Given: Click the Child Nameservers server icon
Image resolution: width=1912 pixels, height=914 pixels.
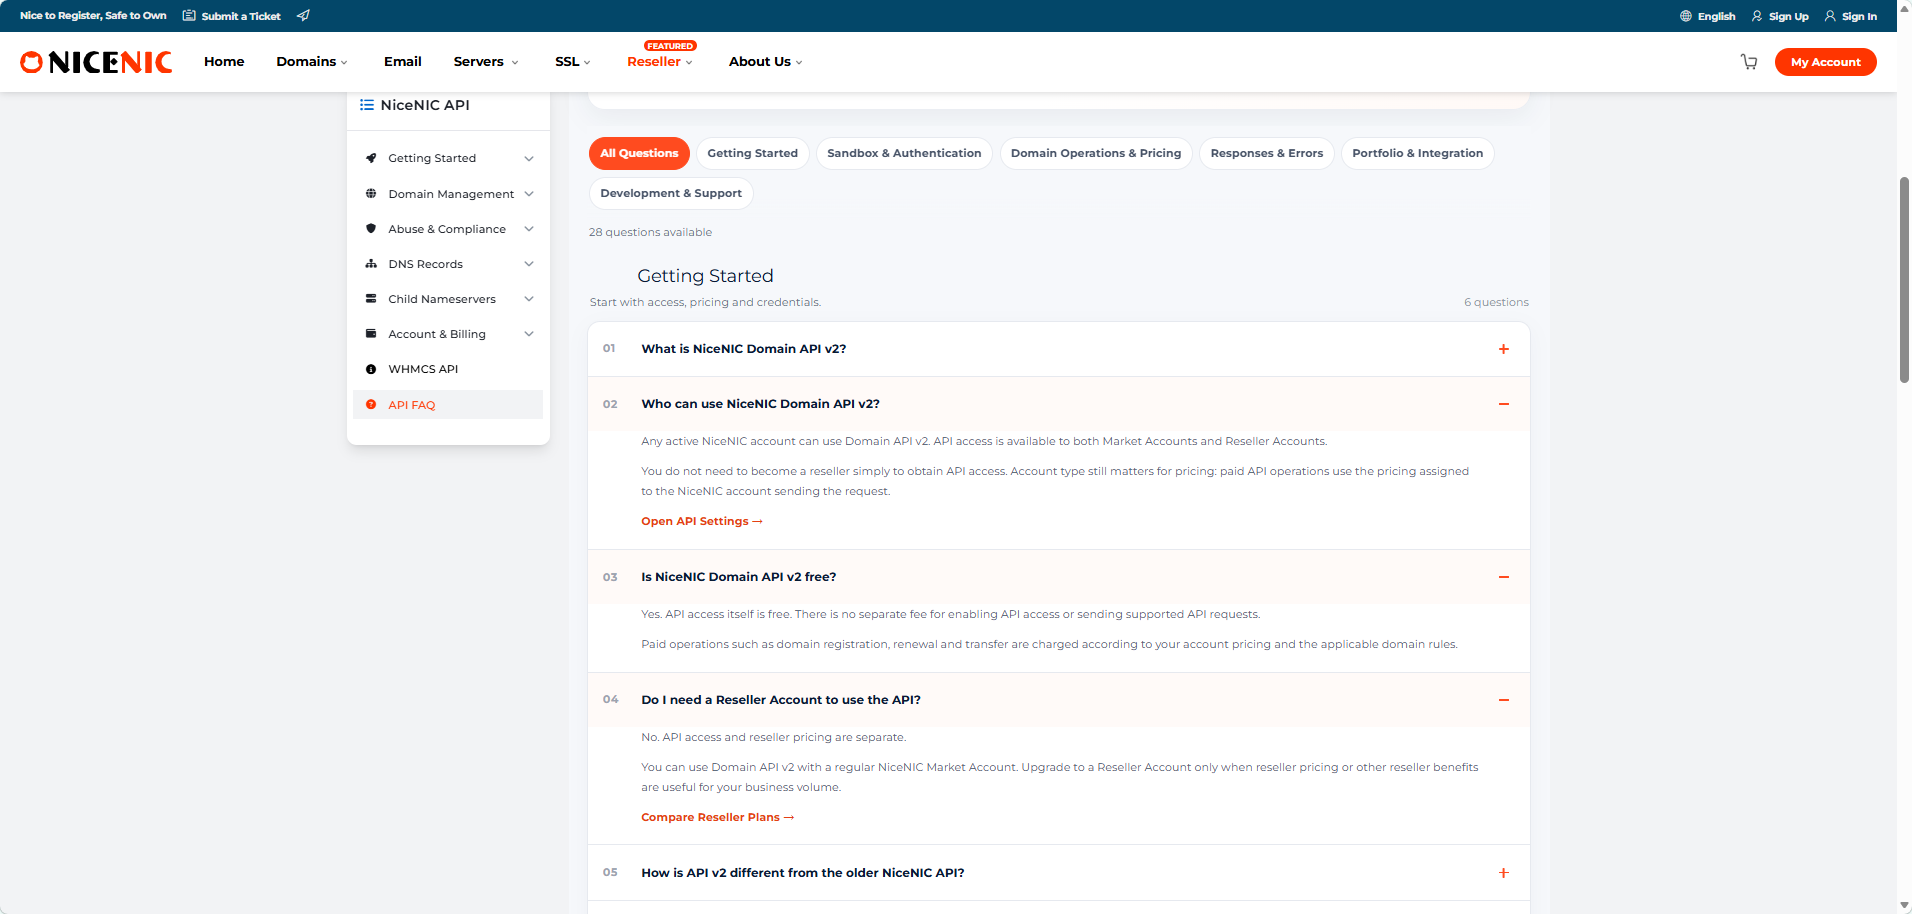Looking at the screenshot, I should [x=371, y=299].
